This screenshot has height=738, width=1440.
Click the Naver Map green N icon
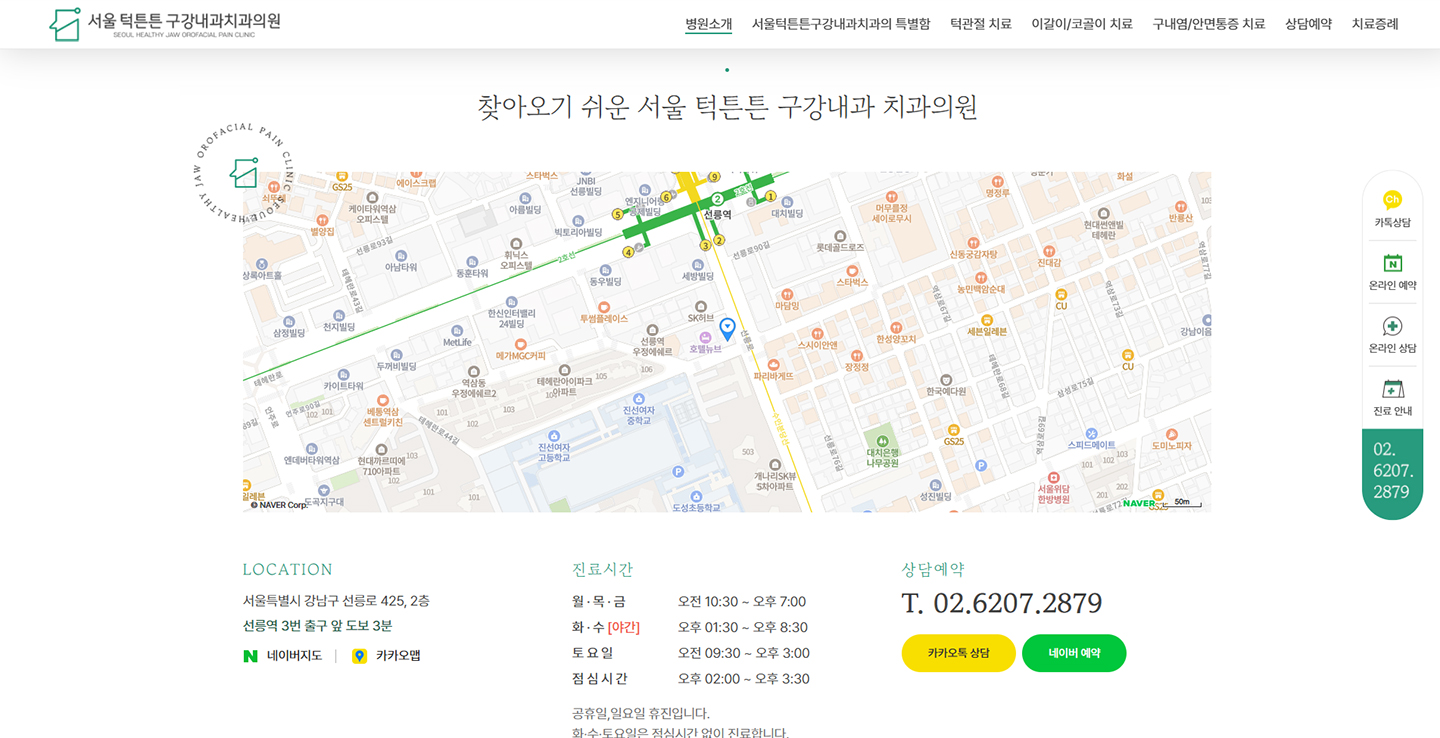(x=250, y=656)
